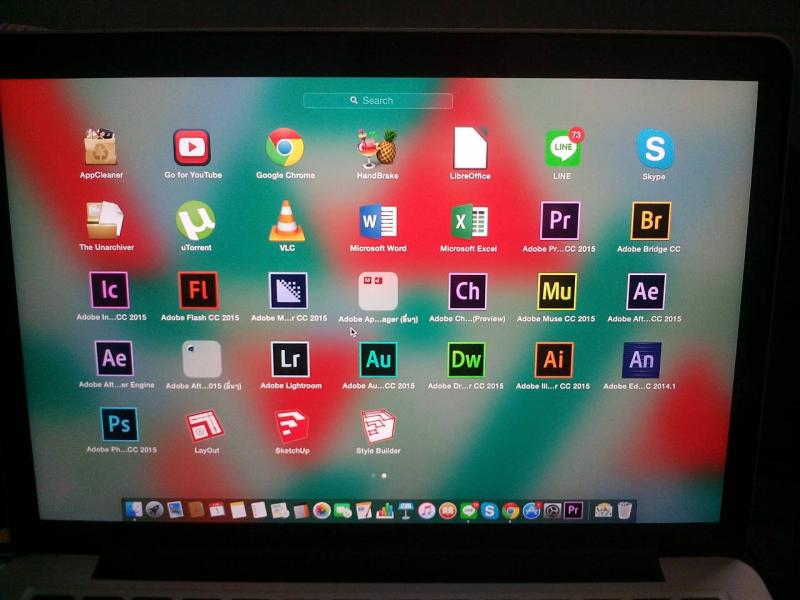
Task: Open Adobe Bridge CC
Action: tap(651, 221)
